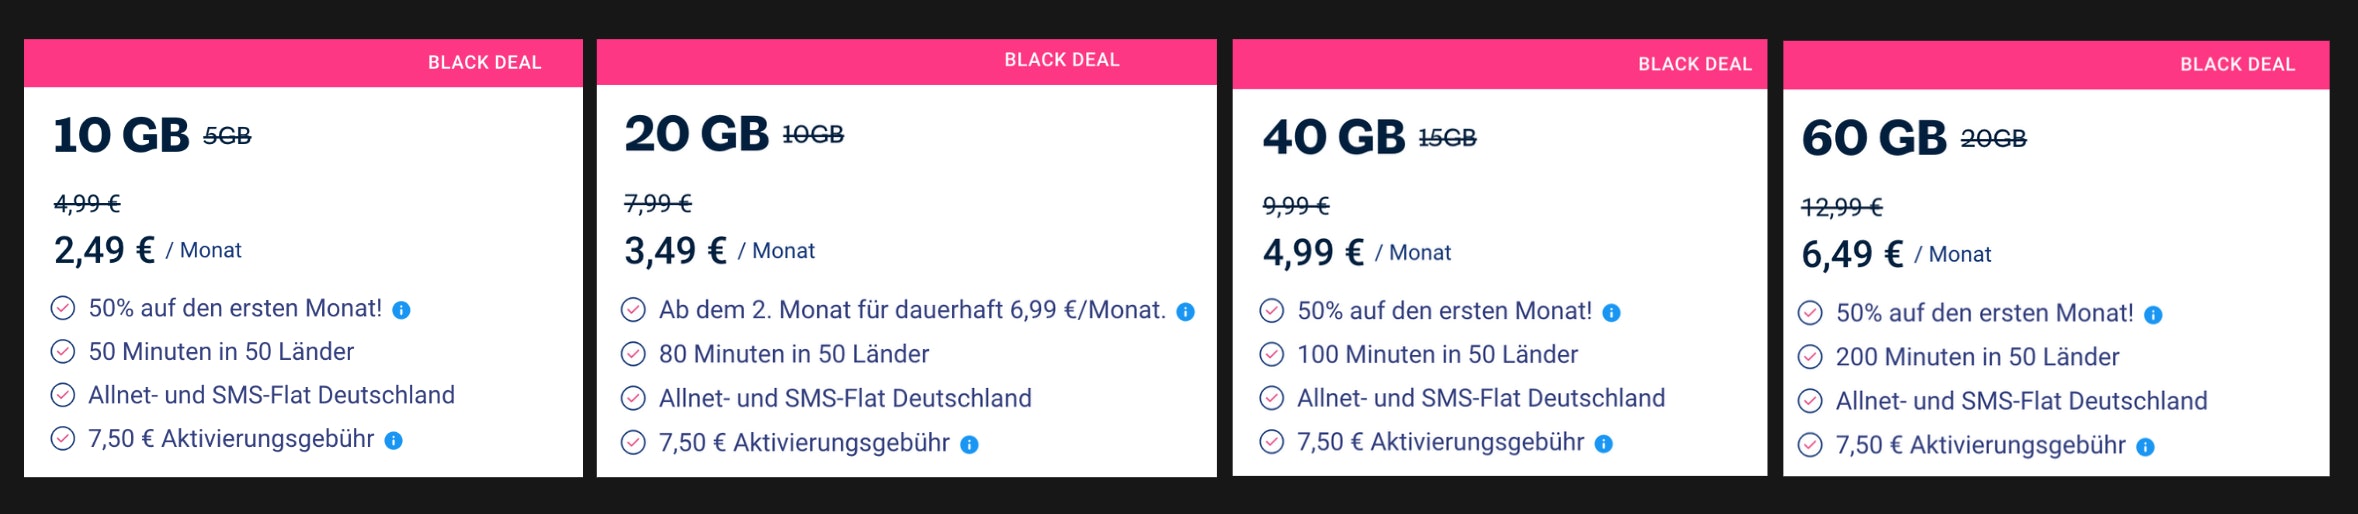
Task: Show activation fee info for 20 GB plan
Action: (969, 445)
